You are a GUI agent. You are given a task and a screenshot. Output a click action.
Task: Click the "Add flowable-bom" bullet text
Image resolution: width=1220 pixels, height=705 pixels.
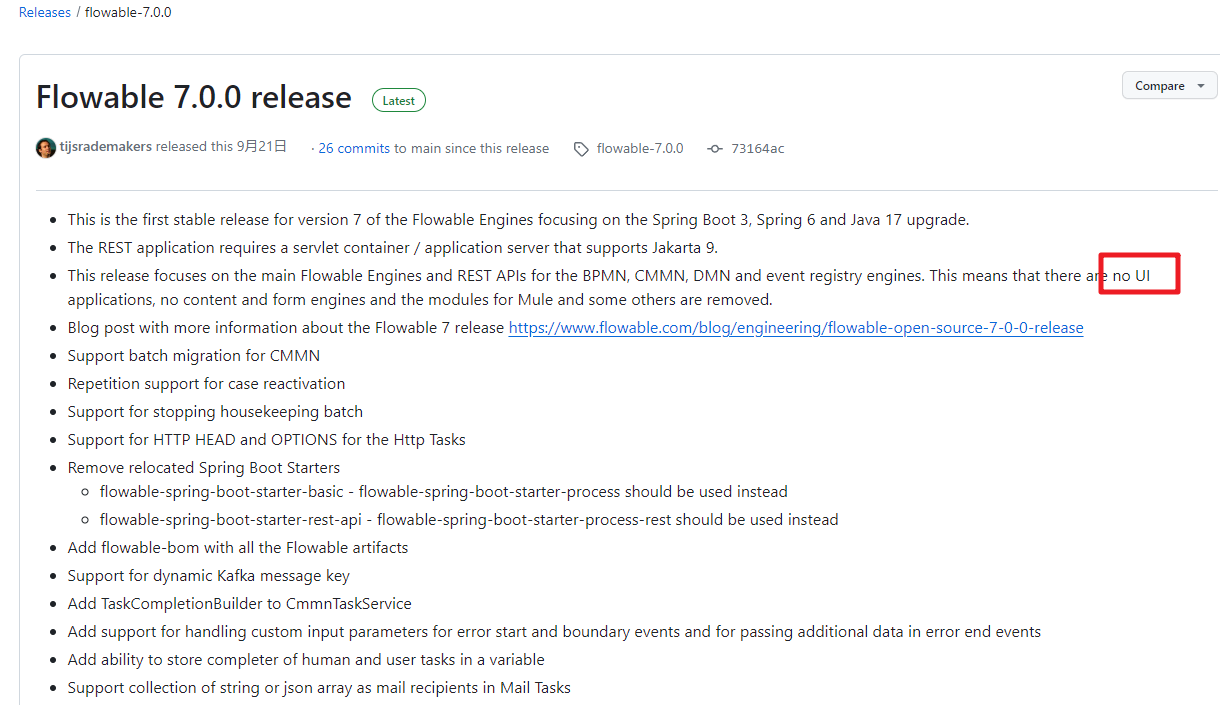tap(238, 548)
